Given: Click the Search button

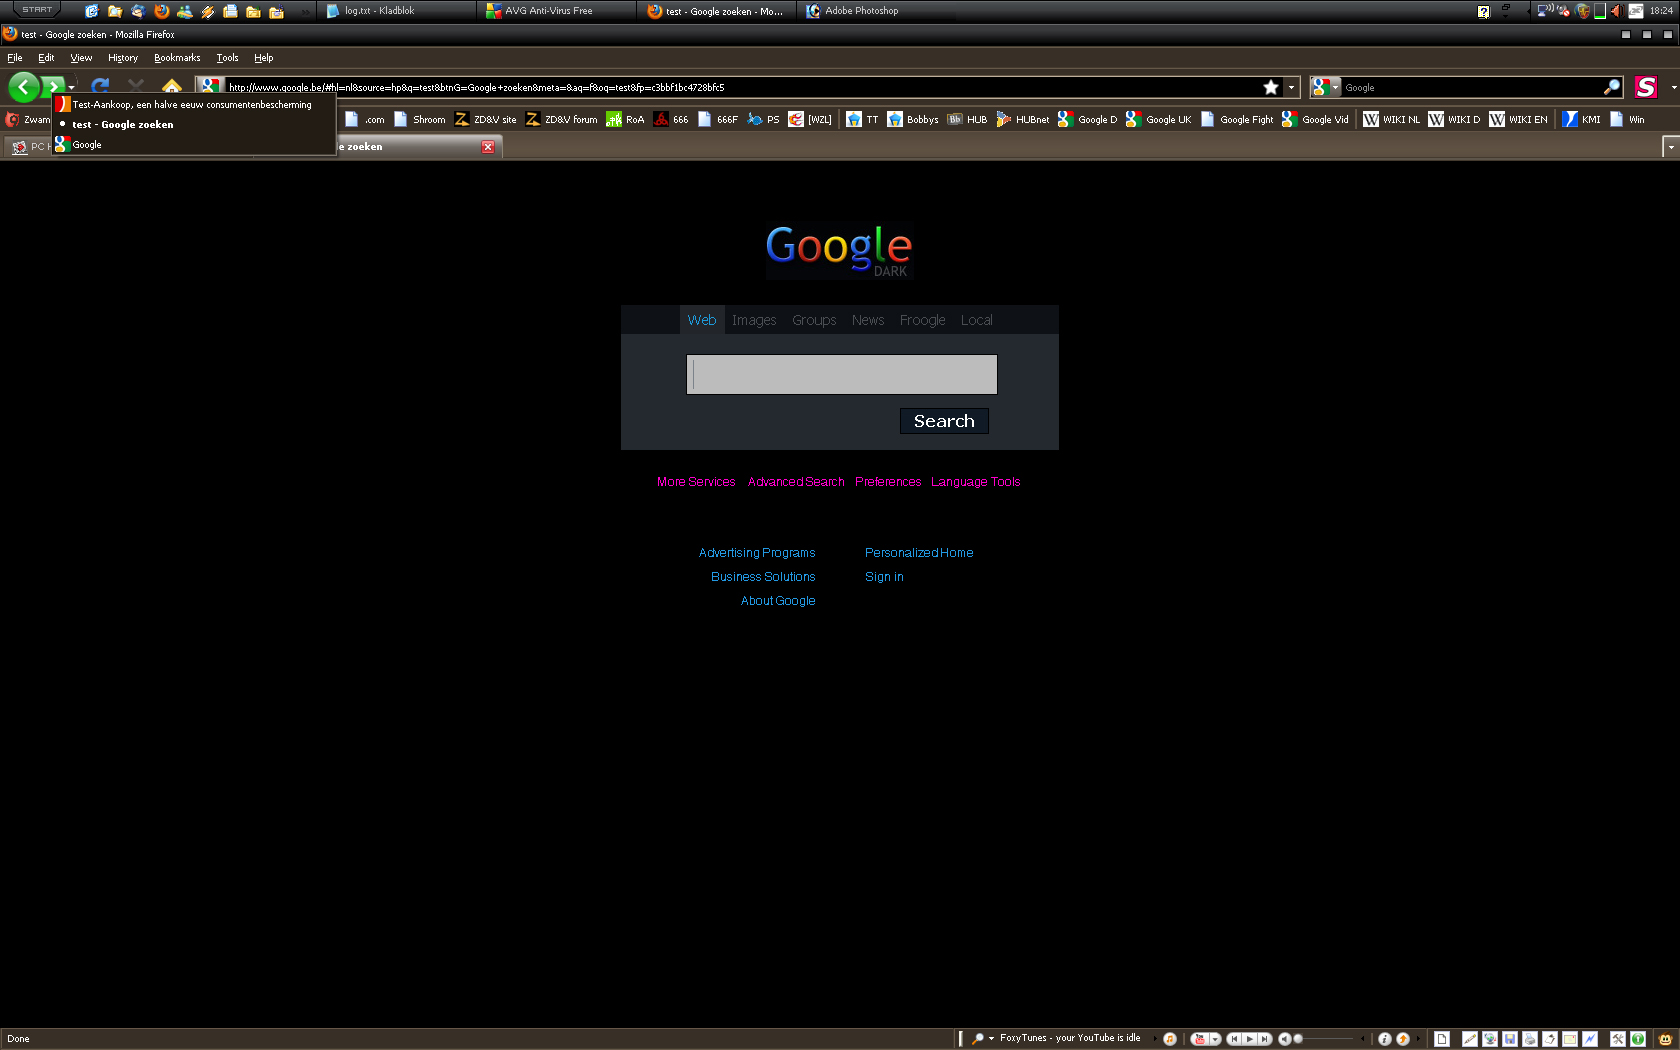Looking at the screenshot, I should [944, 421].
